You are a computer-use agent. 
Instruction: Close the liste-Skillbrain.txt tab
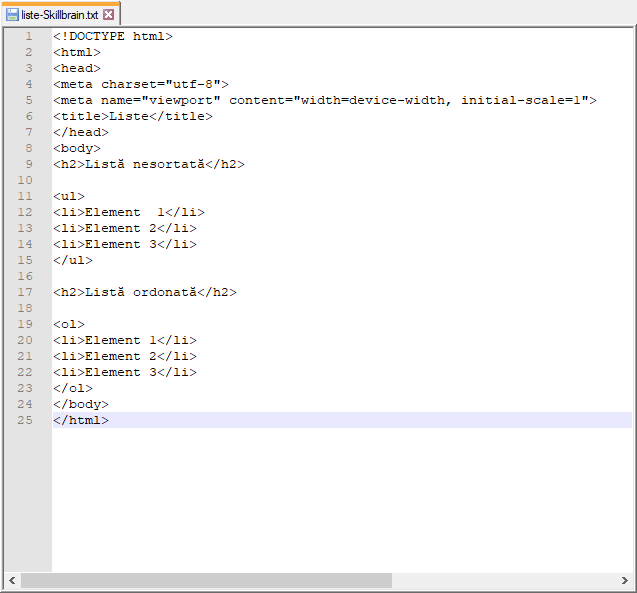tap(109, 15)
